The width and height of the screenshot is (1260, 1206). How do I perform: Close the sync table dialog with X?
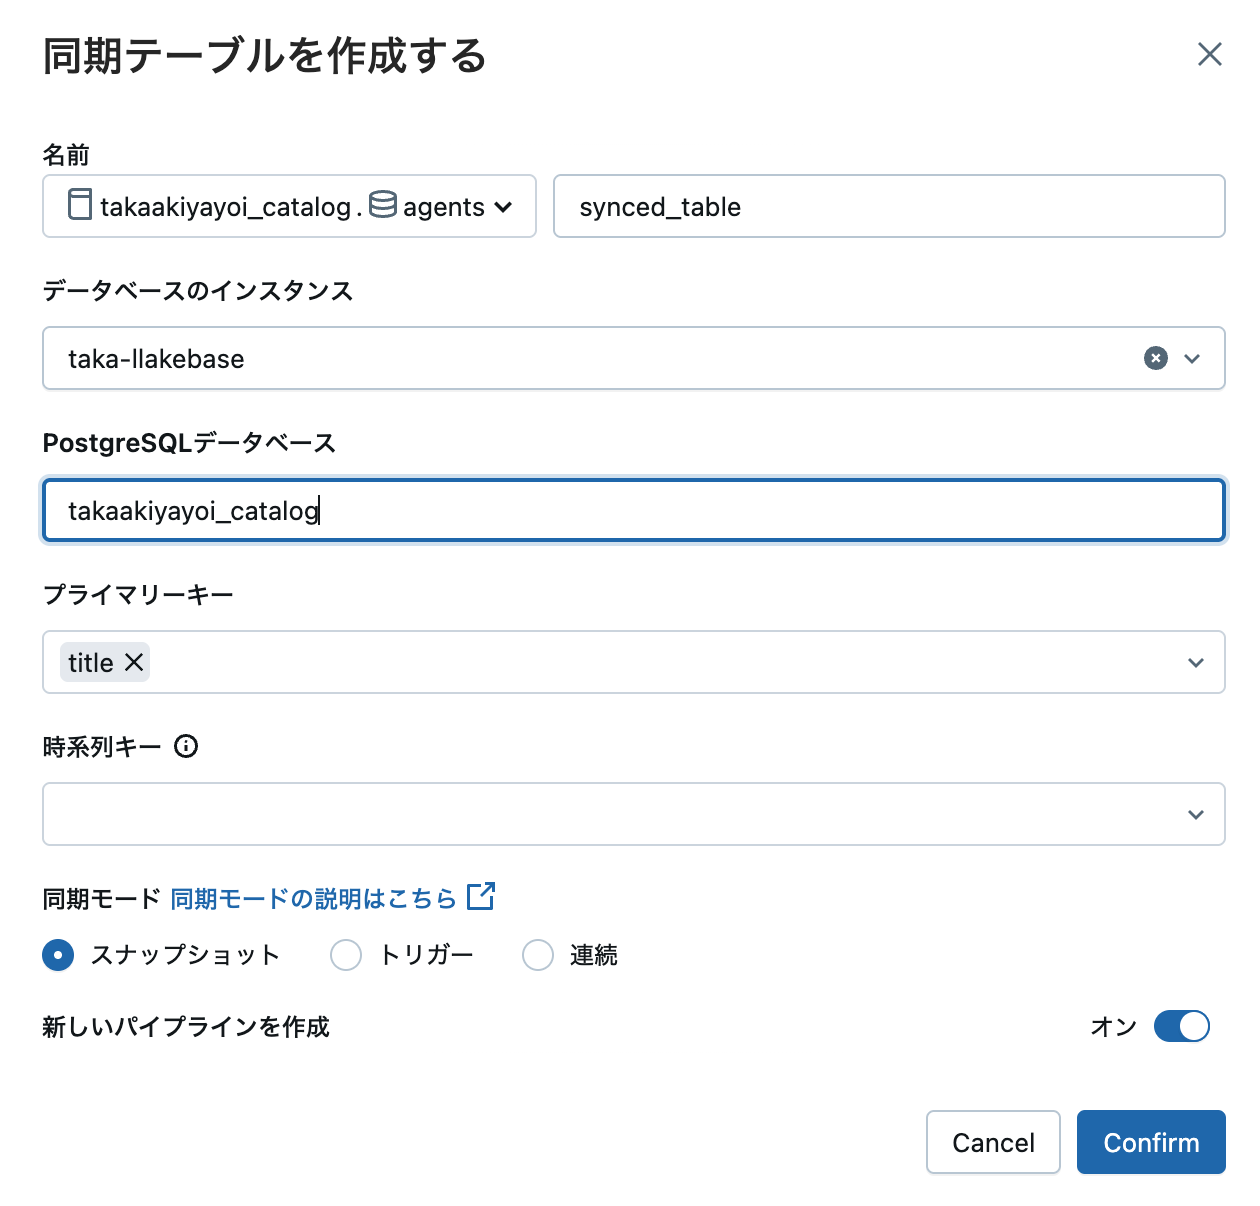coord(1209,55)
